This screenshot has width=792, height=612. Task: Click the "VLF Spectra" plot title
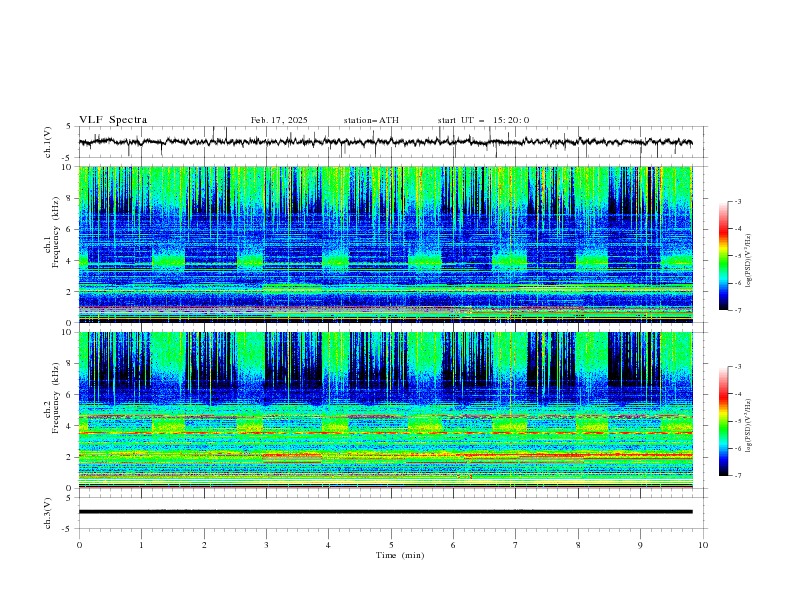(x=113, y=120)
